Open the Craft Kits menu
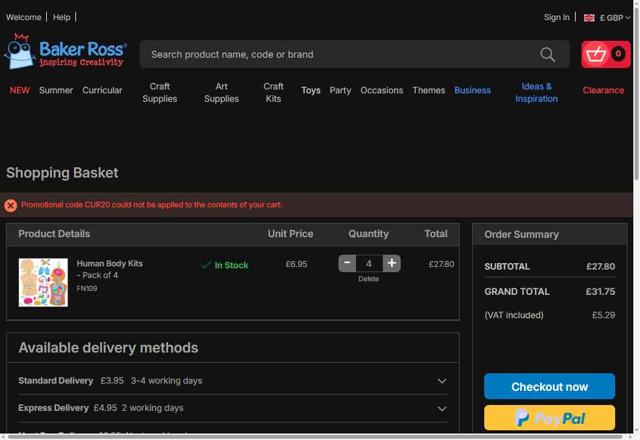Image resolution: width=640 pixels, height=440 pixels. (x=273, y=93)
